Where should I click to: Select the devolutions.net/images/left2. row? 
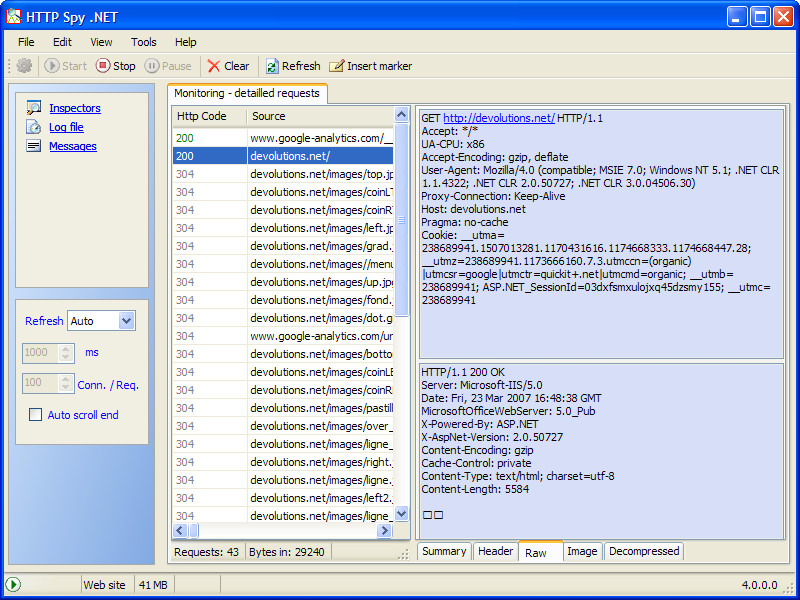(x=283, y=498)
